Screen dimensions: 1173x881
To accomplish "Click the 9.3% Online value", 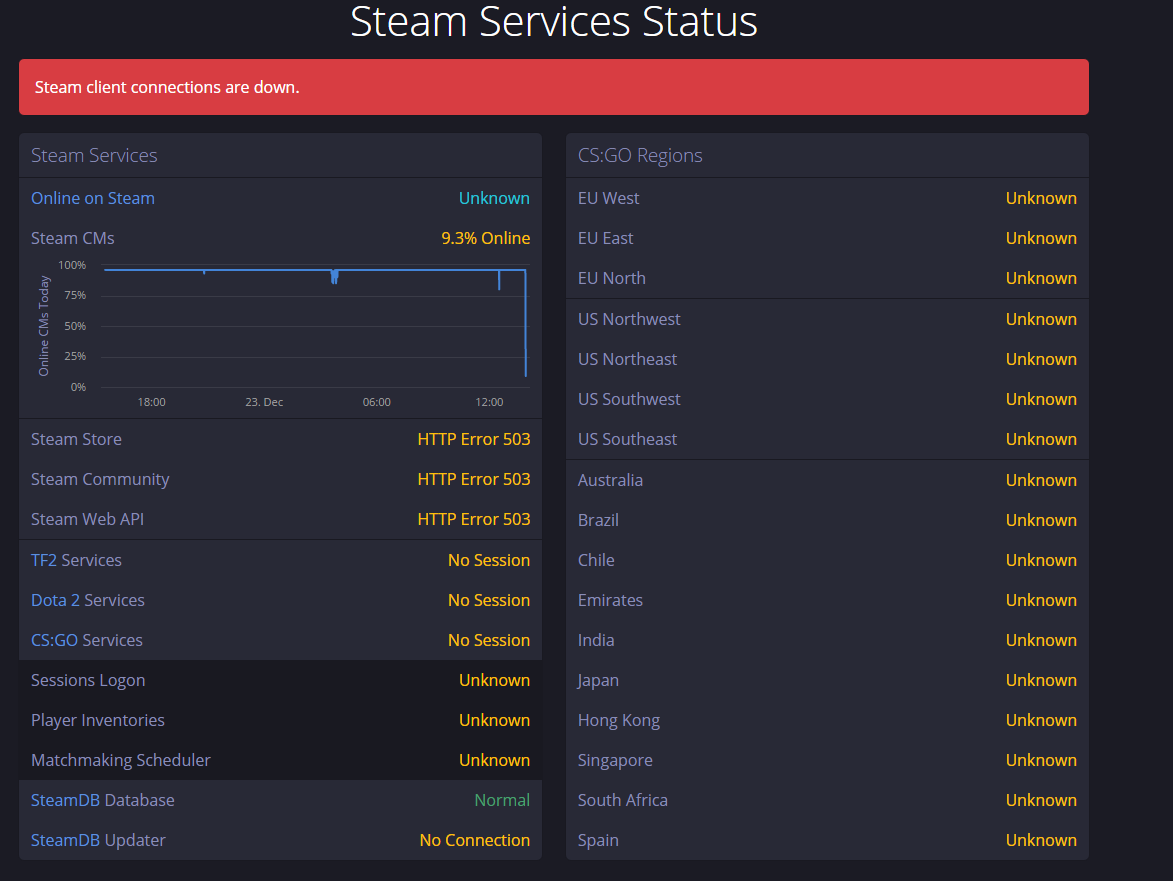I will coord(486,238).
